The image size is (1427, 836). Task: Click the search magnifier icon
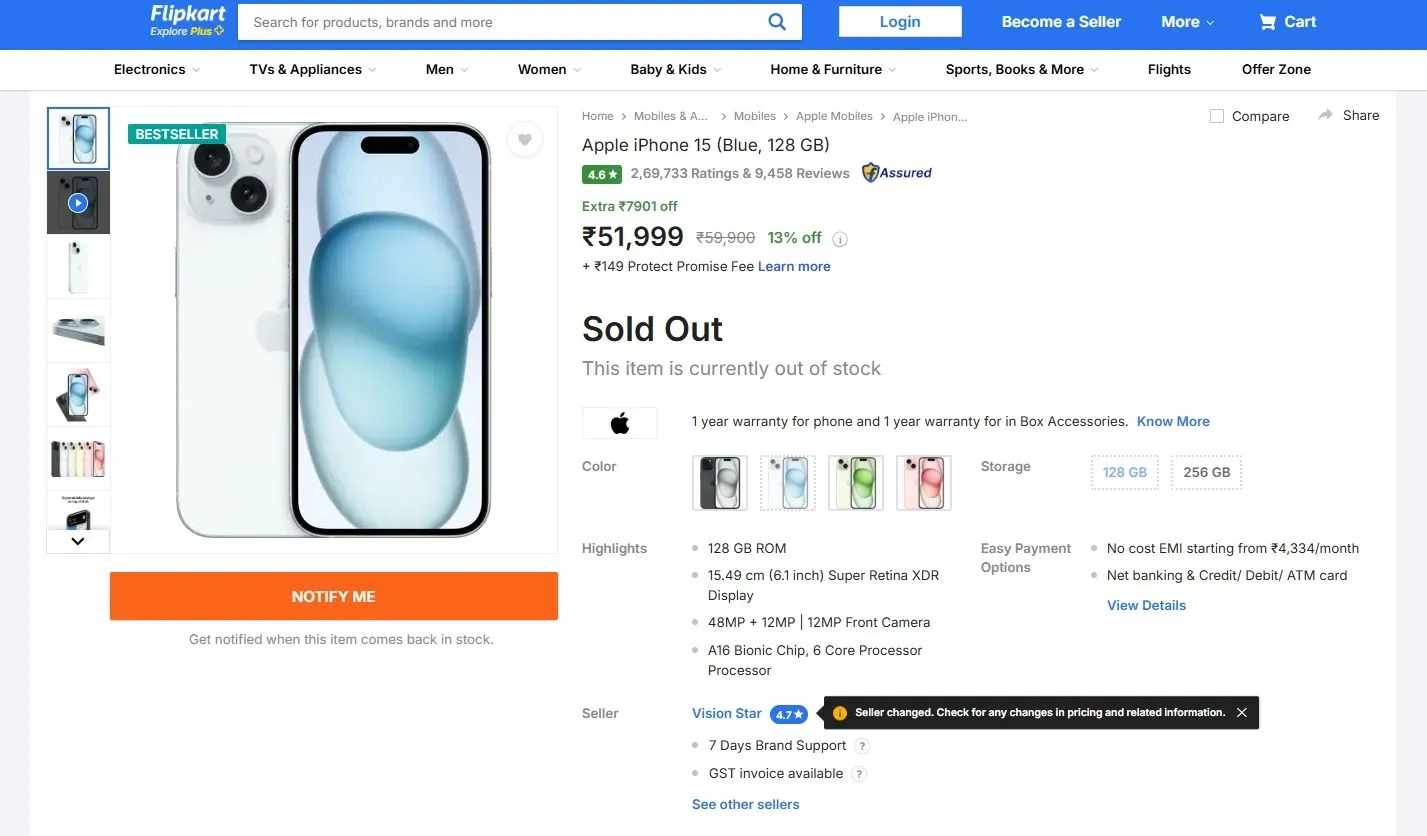[x=777, y=21]
